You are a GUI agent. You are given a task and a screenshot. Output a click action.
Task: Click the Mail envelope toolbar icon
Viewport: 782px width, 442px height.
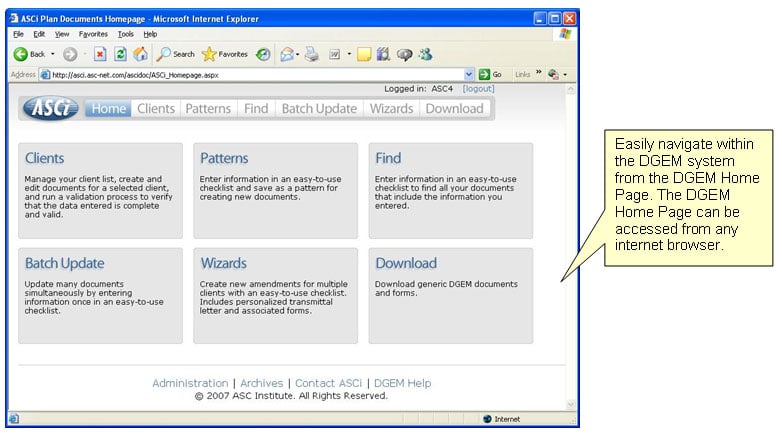(x=287, y=54)
